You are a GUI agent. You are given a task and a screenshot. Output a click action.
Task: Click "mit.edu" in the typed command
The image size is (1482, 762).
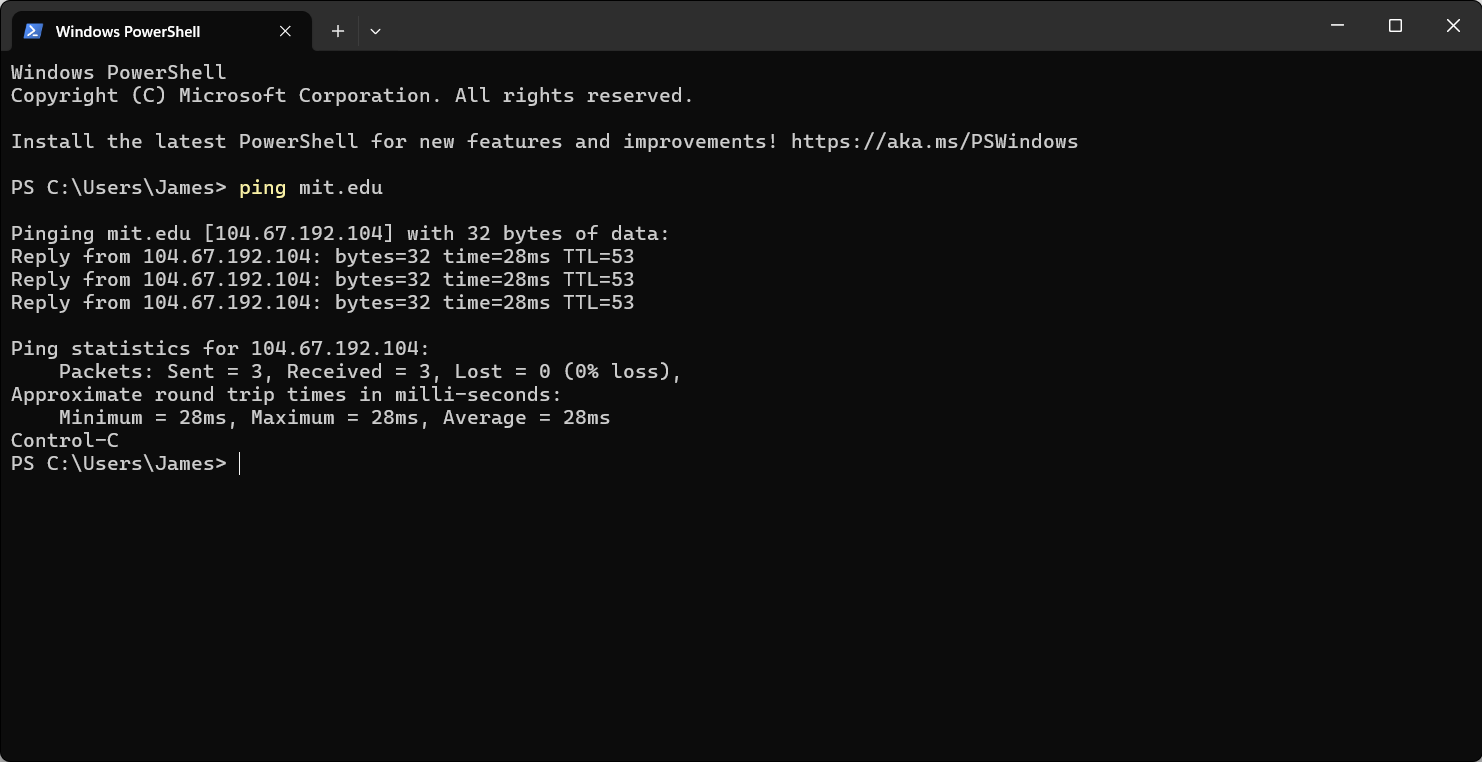(x=340, y=188)
